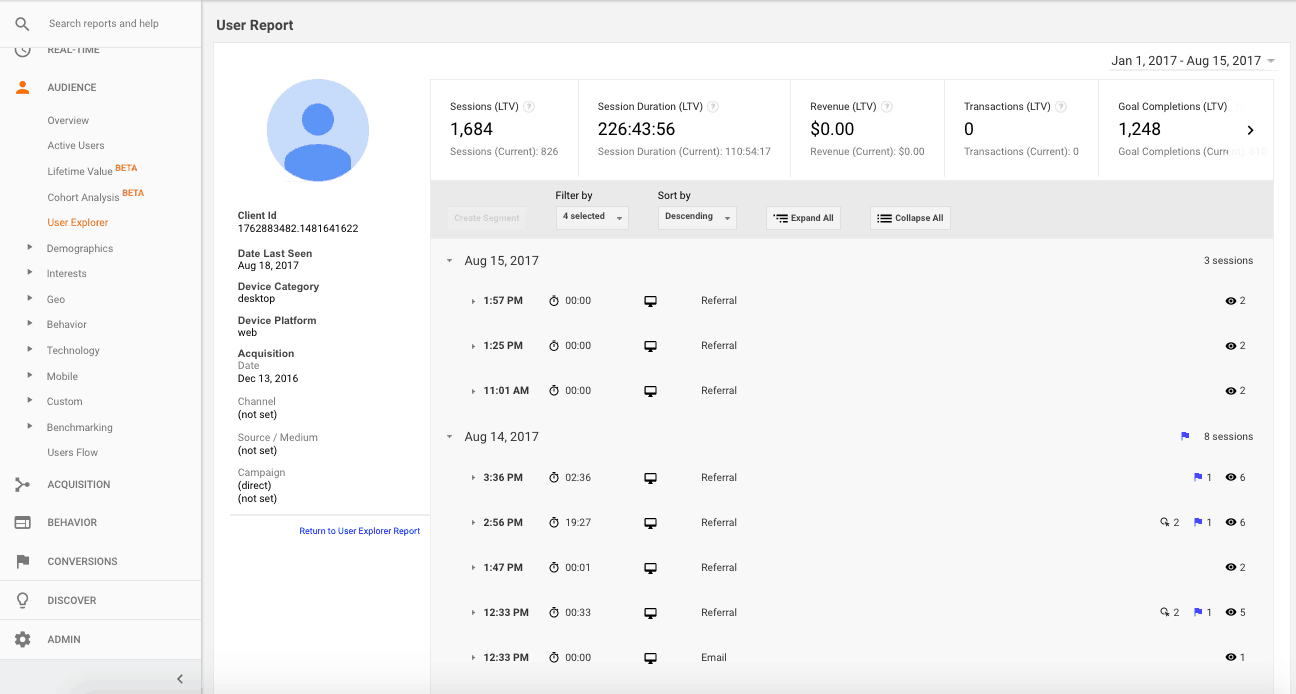The width and height of the screenshot is (1296, 694).
Task: Click the Expand All button
Action: 803,217
